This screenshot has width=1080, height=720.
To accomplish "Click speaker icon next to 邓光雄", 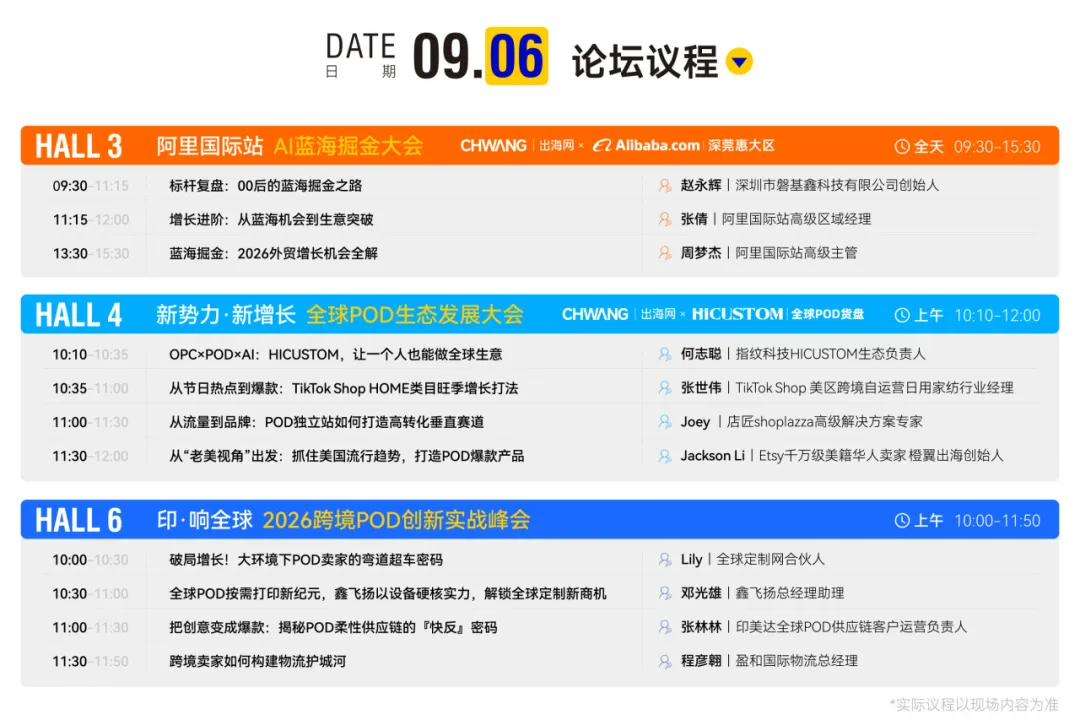I will [x=665, y=593].
